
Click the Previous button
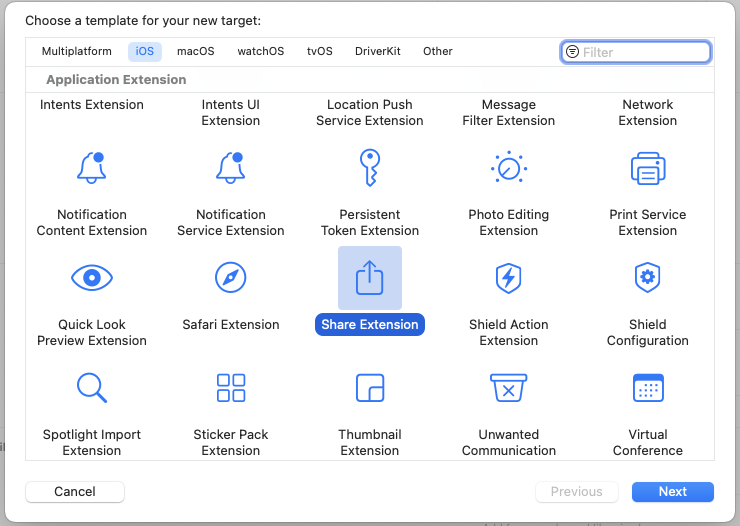coord(576,492)
